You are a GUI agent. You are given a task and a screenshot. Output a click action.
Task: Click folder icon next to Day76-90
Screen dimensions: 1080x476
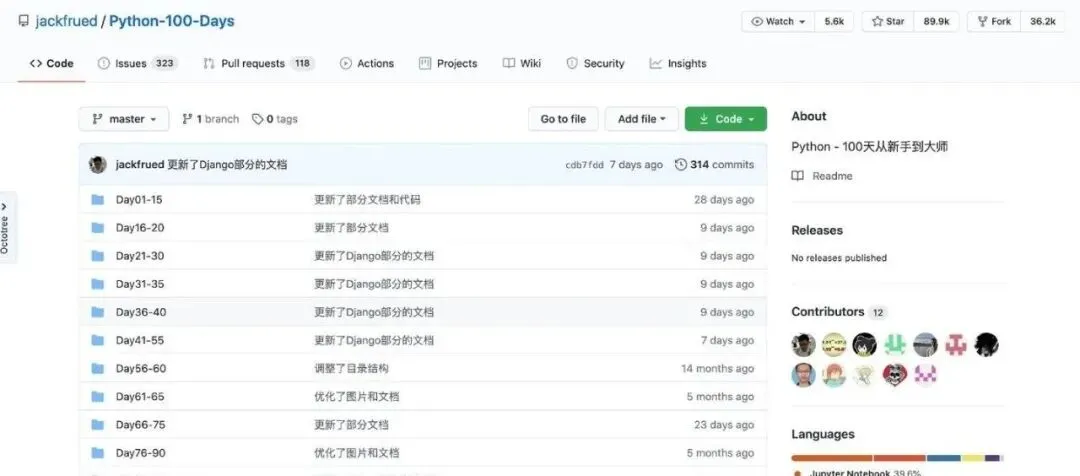(x=98, y=453)
